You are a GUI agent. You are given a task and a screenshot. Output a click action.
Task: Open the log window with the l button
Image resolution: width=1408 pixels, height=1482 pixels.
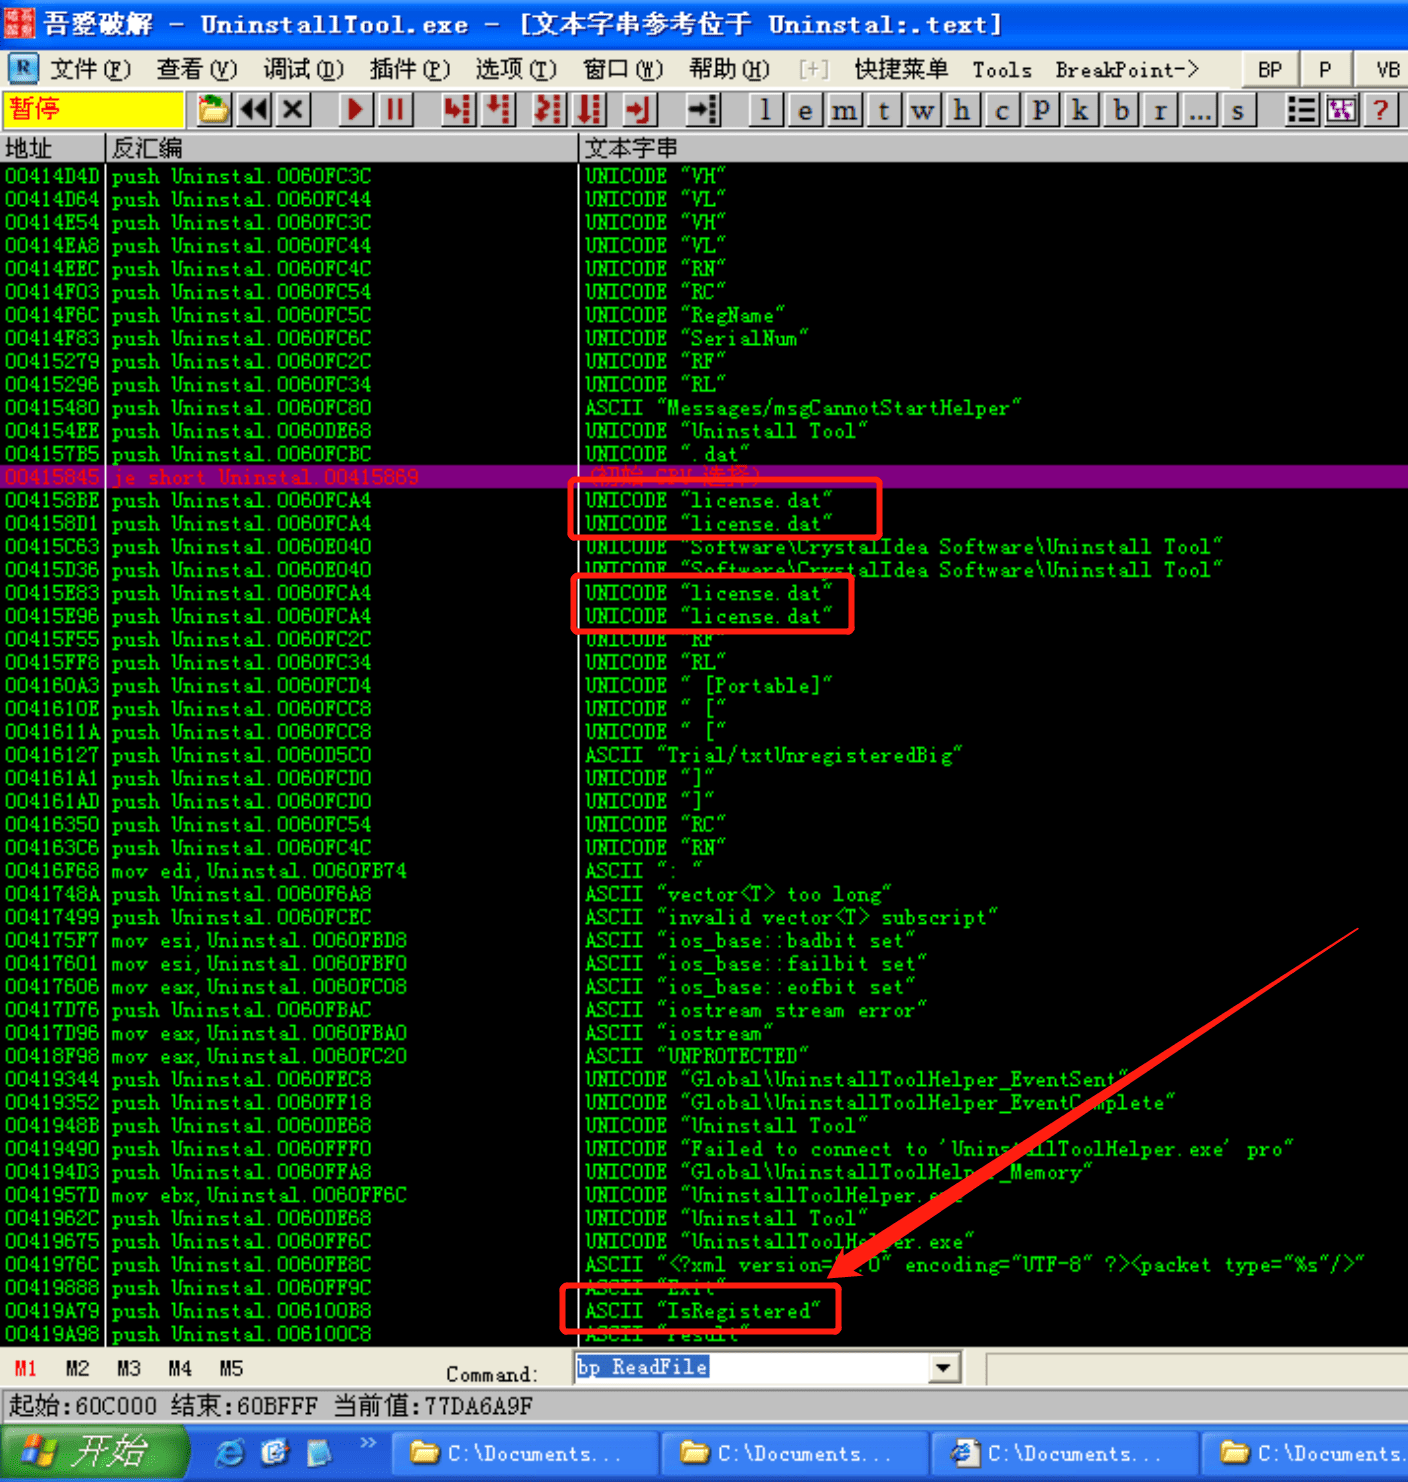click(x=765, y=110)
